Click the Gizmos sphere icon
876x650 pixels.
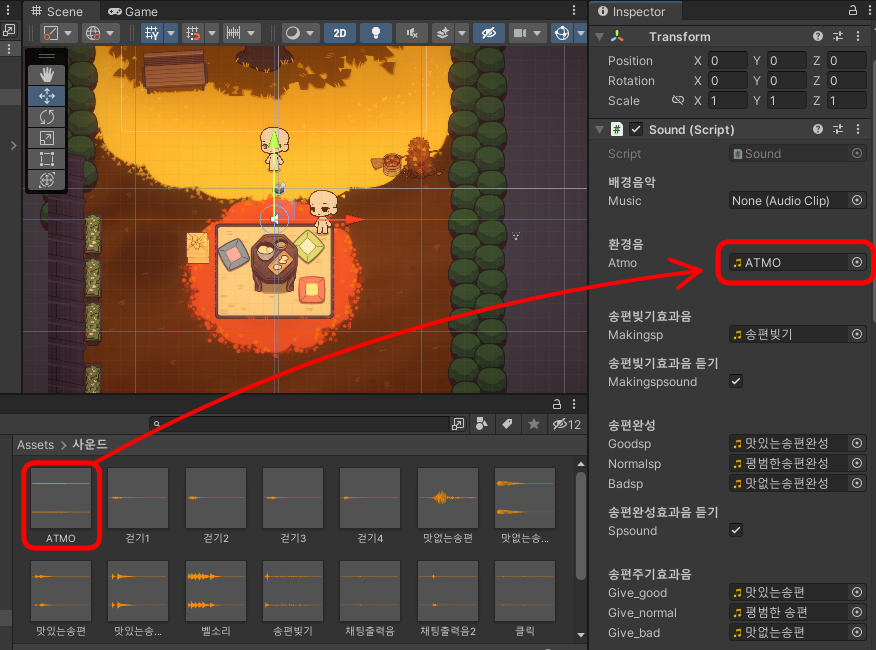pyautogui.click(x=561, y=33)
